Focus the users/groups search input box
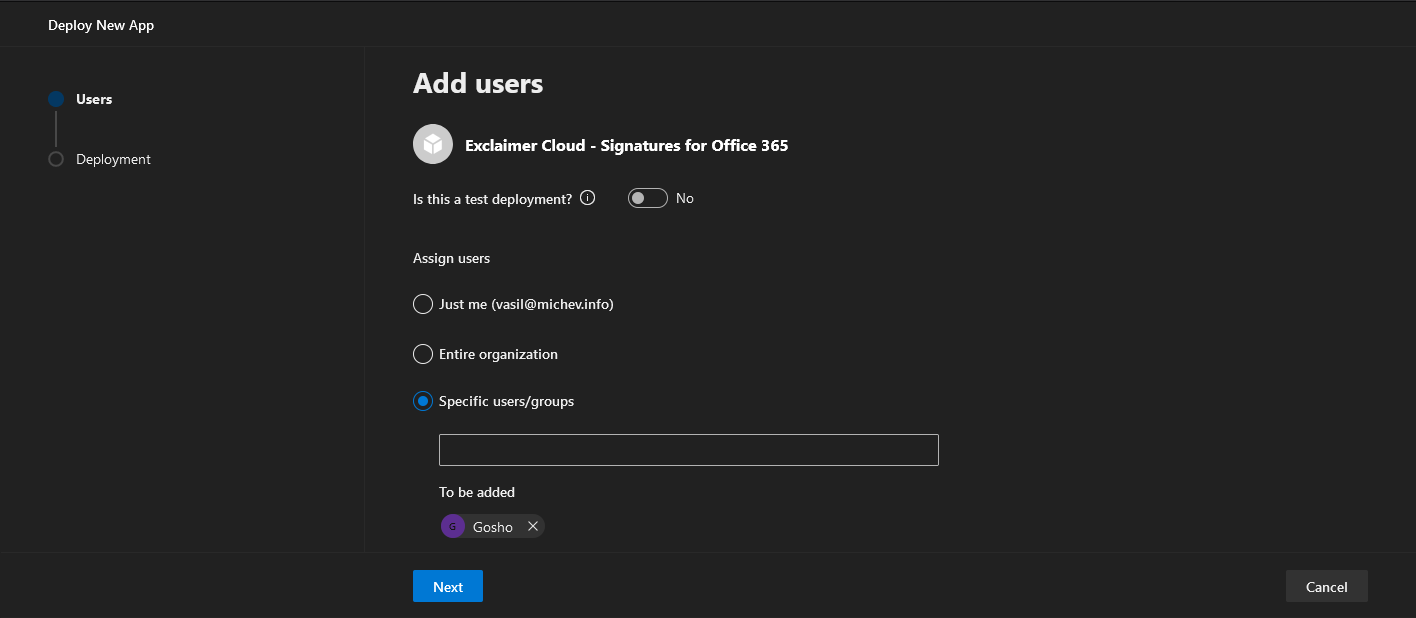The image size is (1416, 618). click(x=688, y=450)
